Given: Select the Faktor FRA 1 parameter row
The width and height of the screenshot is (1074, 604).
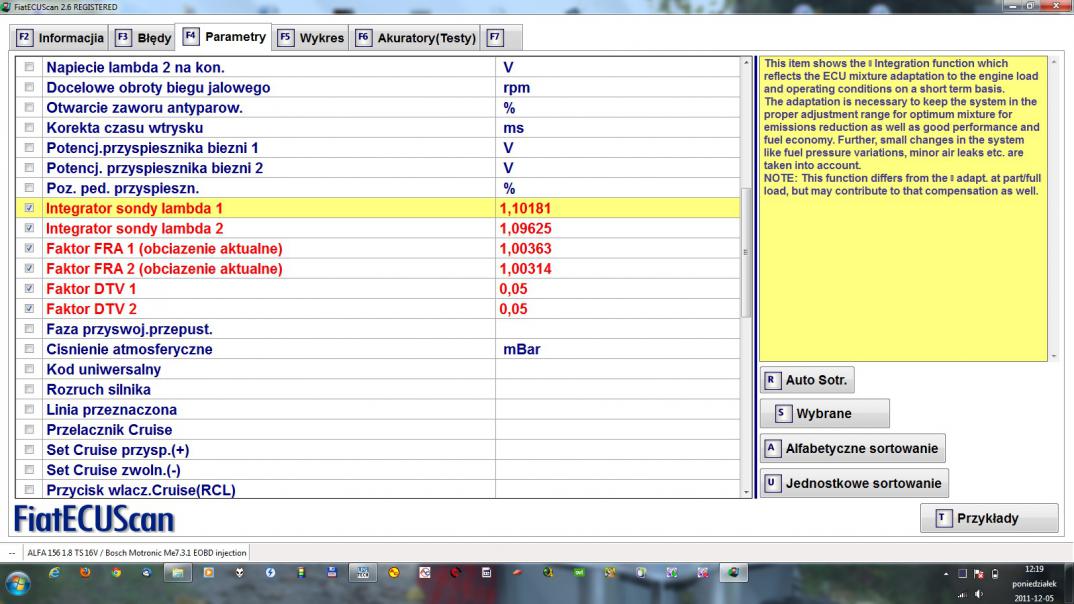Looking at the screenshot, I should 164,248.
